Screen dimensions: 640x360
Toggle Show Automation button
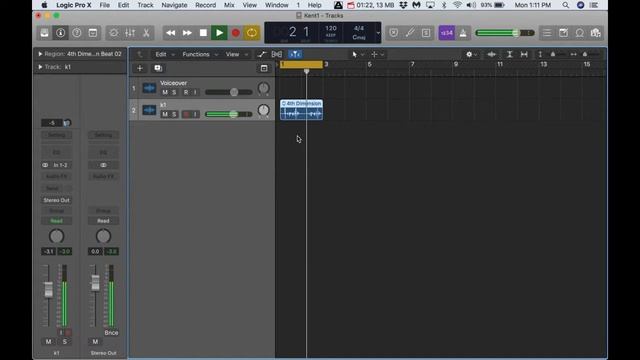click(x=261, y=54)
